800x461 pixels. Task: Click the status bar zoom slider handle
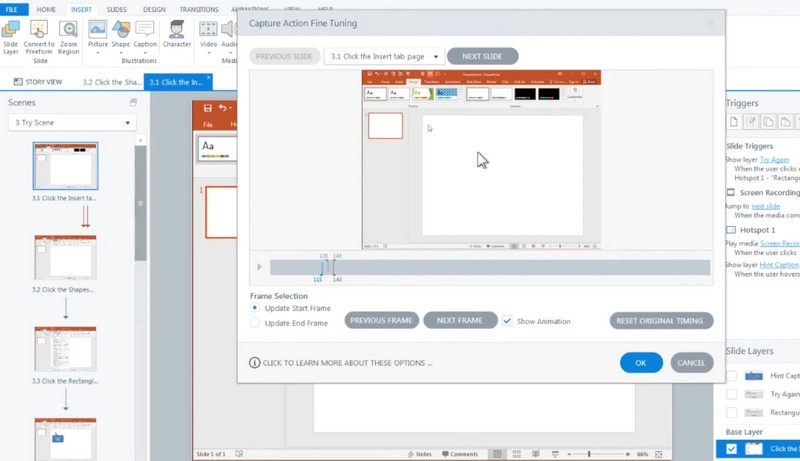pos(589,454)
